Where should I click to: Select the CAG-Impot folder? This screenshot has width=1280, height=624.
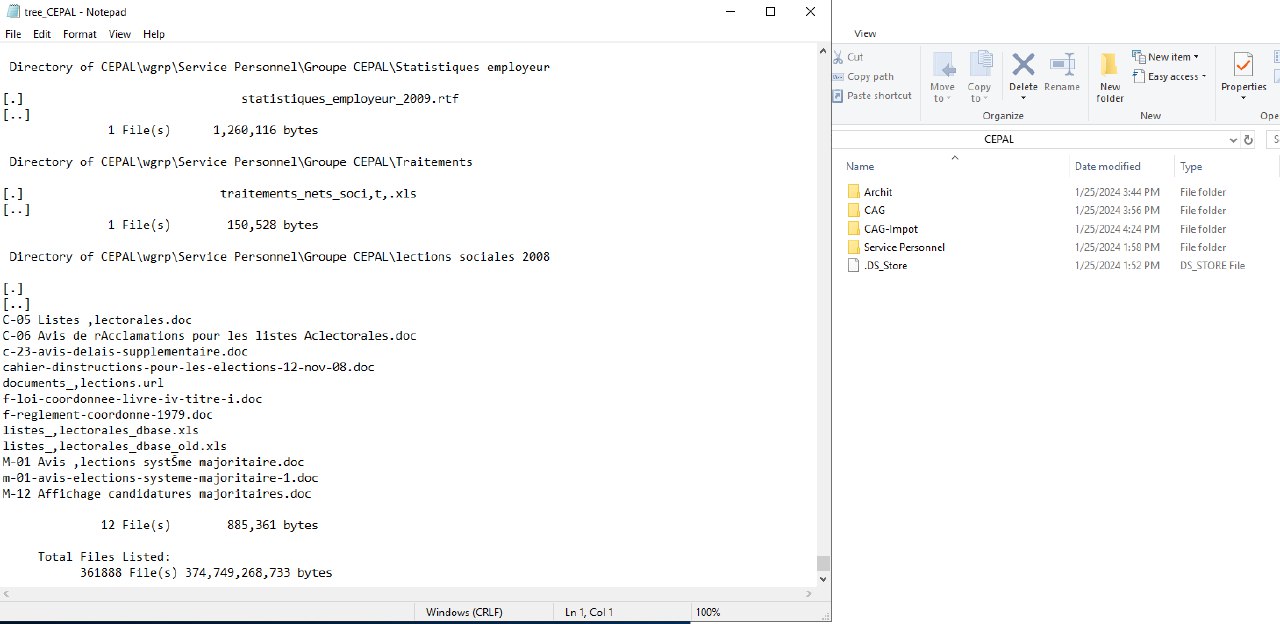coord(890,229)
